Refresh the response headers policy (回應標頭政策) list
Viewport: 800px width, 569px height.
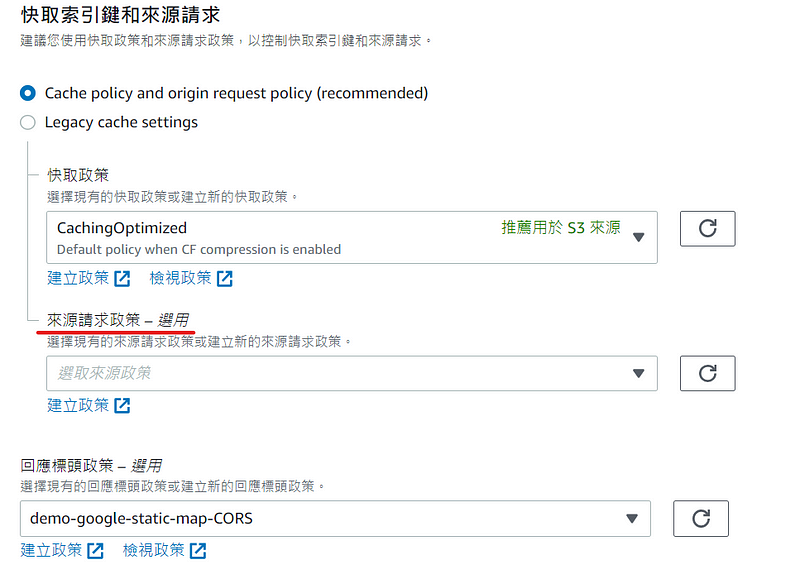(701, 519)
